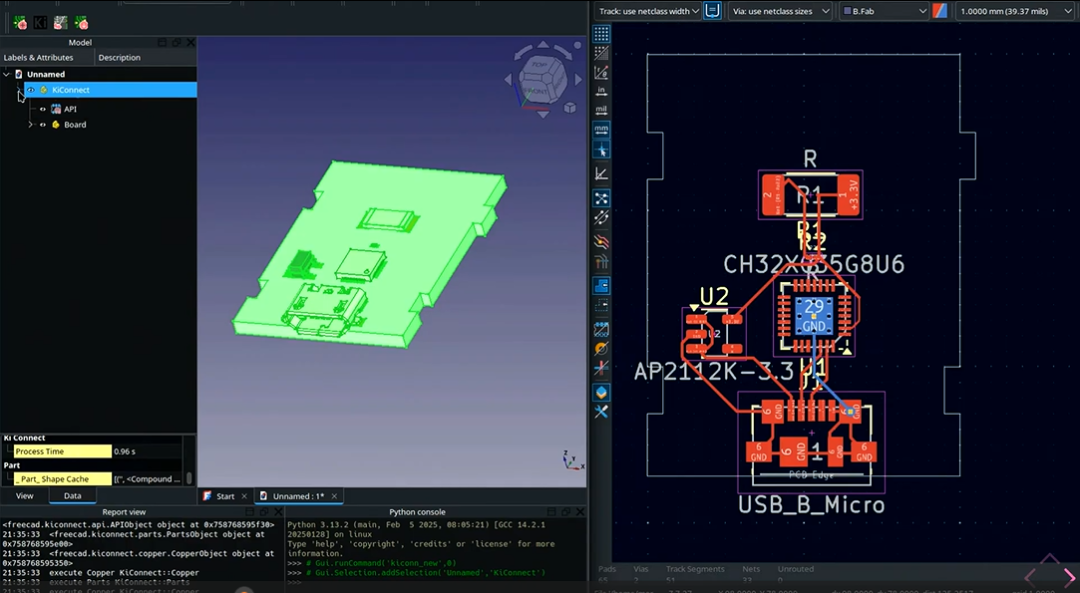Select the Board tree item
This screenshot has width=1080, height=593.
[75, 125]
